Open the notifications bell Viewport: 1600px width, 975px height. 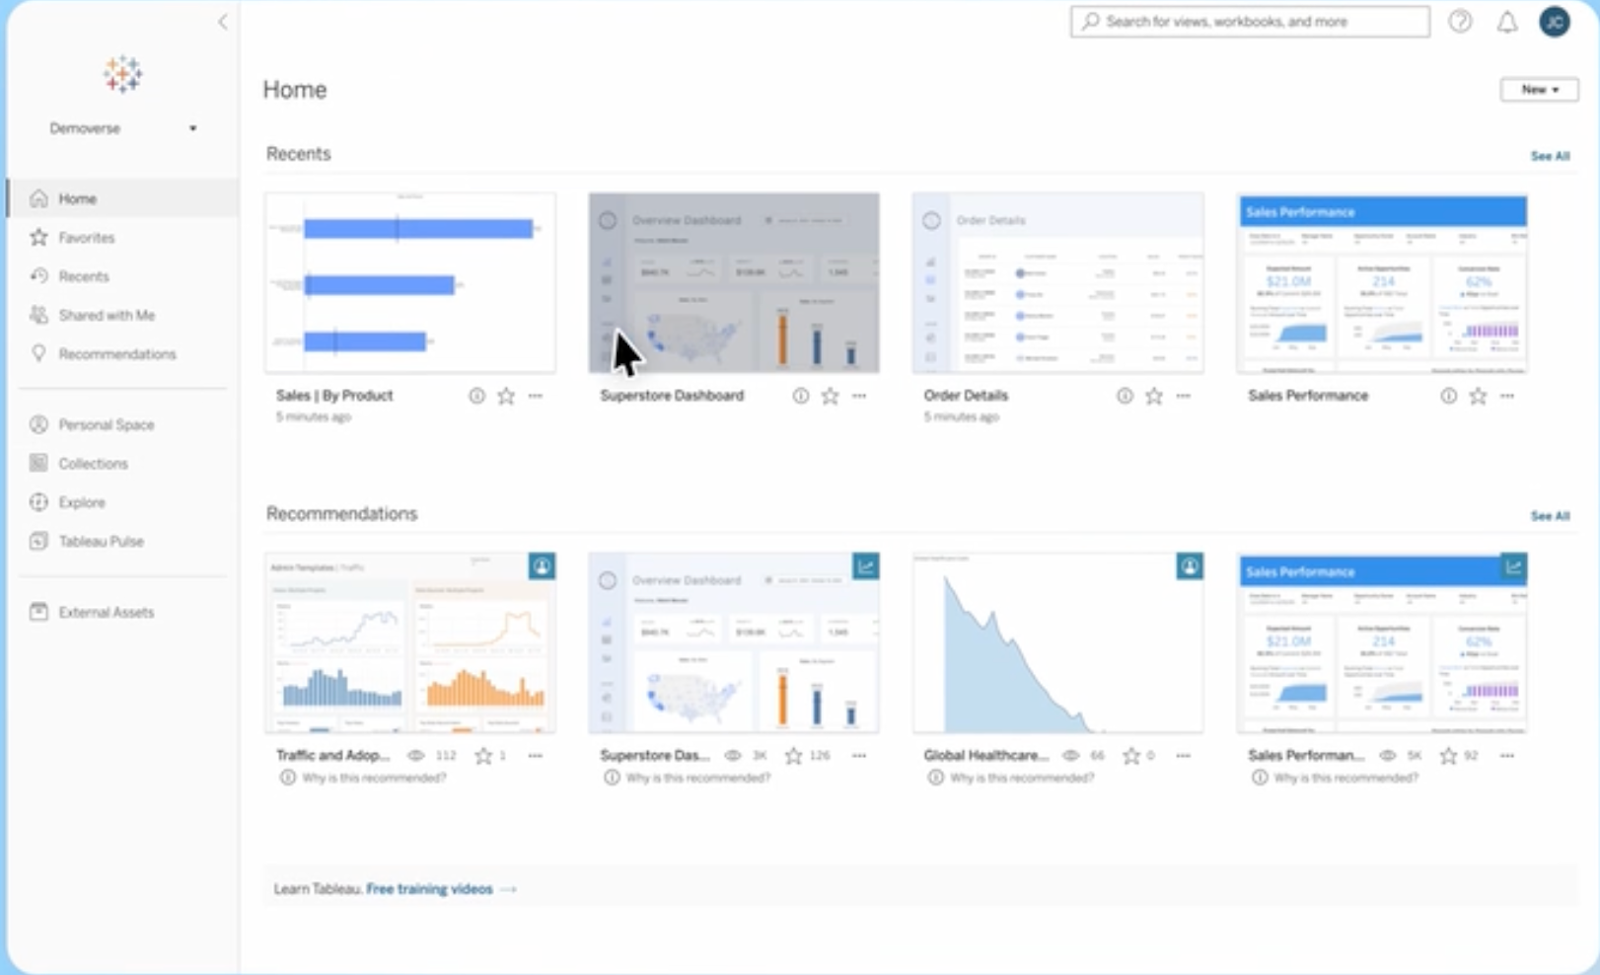(1508, 21)
